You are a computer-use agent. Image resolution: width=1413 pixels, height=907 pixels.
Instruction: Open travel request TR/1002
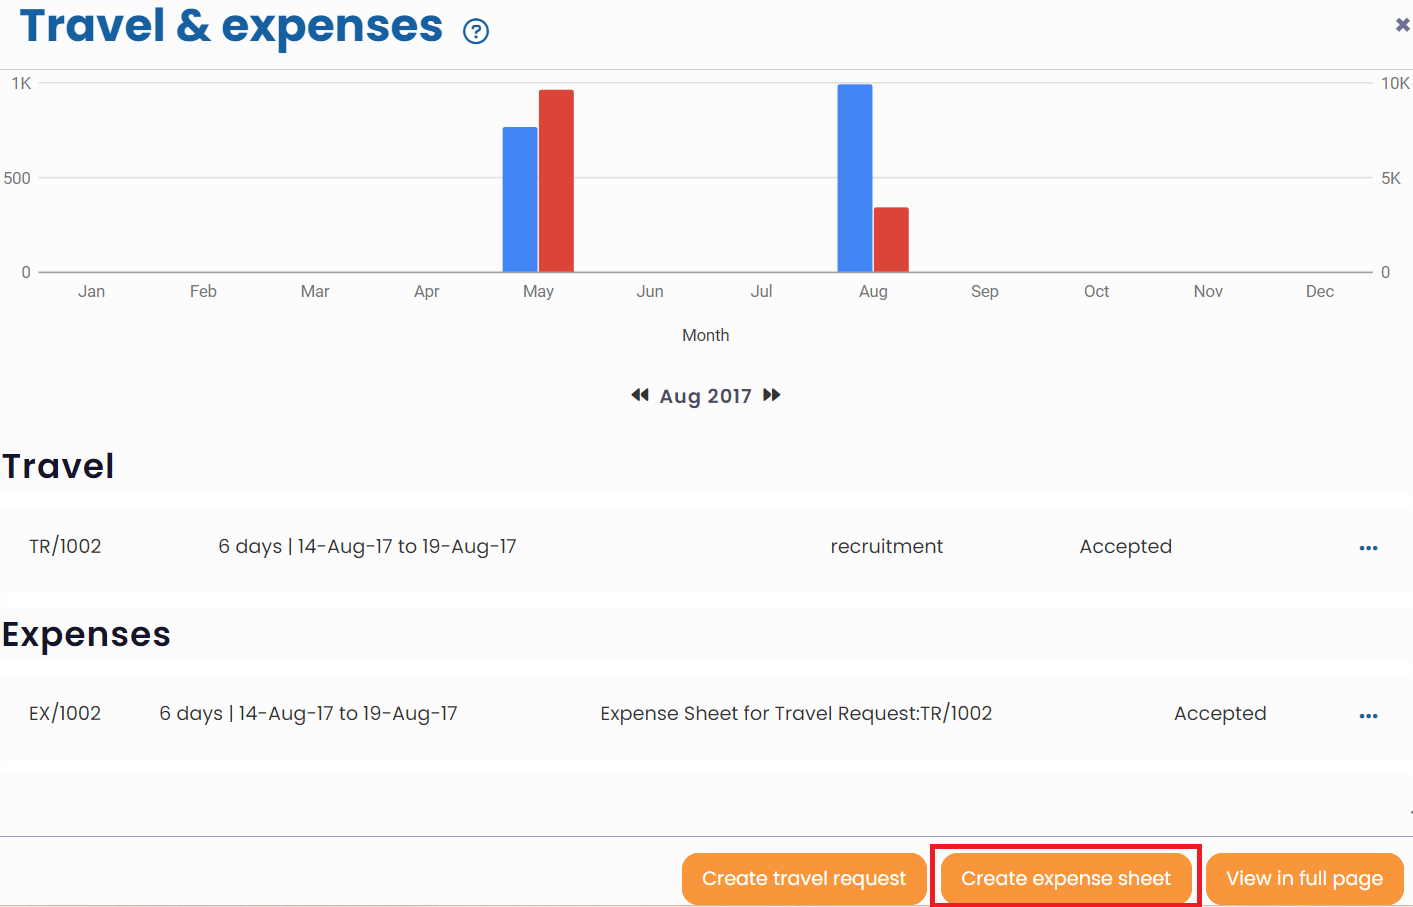coord(65,547)
